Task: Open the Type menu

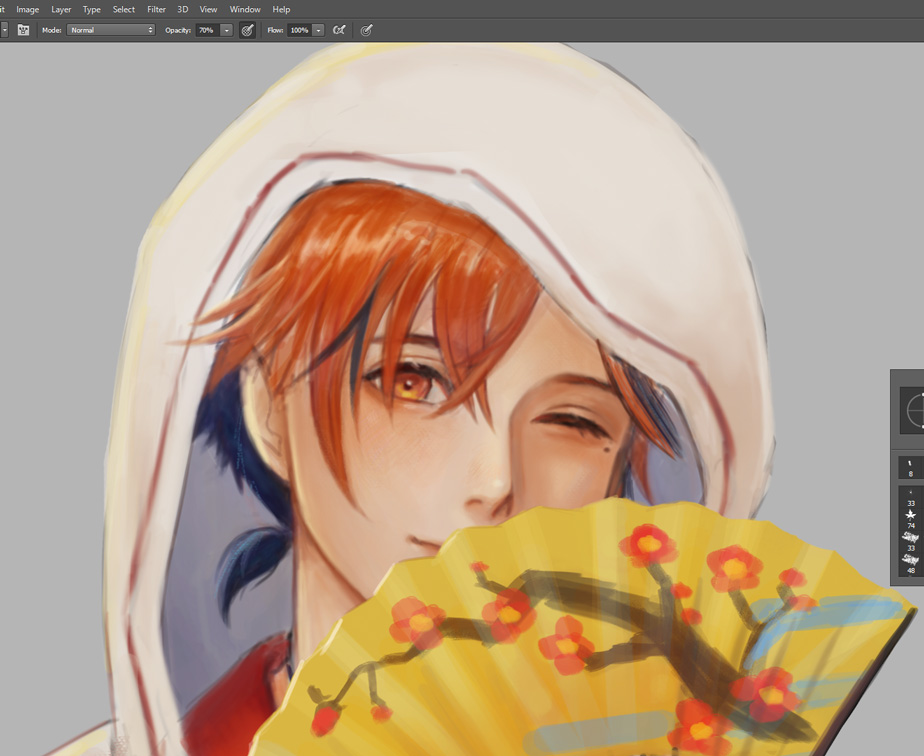Action: [x=91, y=9]
